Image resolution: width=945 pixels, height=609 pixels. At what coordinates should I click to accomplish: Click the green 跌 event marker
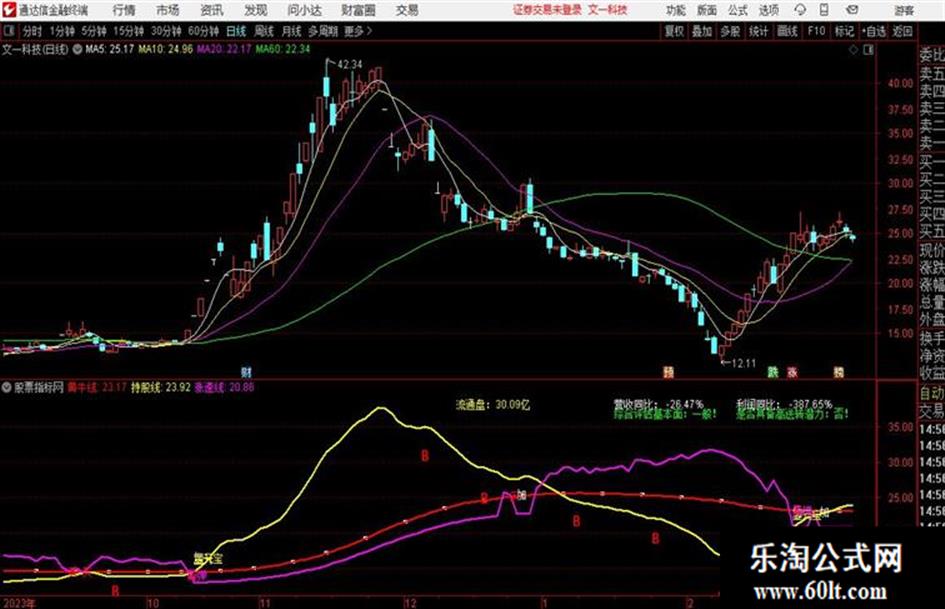[773, 372]
